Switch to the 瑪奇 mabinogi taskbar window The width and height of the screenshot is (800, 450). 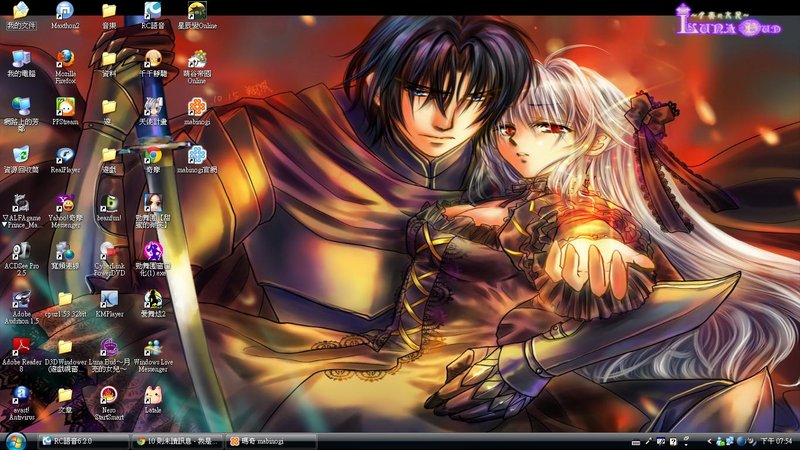[270, 440]
